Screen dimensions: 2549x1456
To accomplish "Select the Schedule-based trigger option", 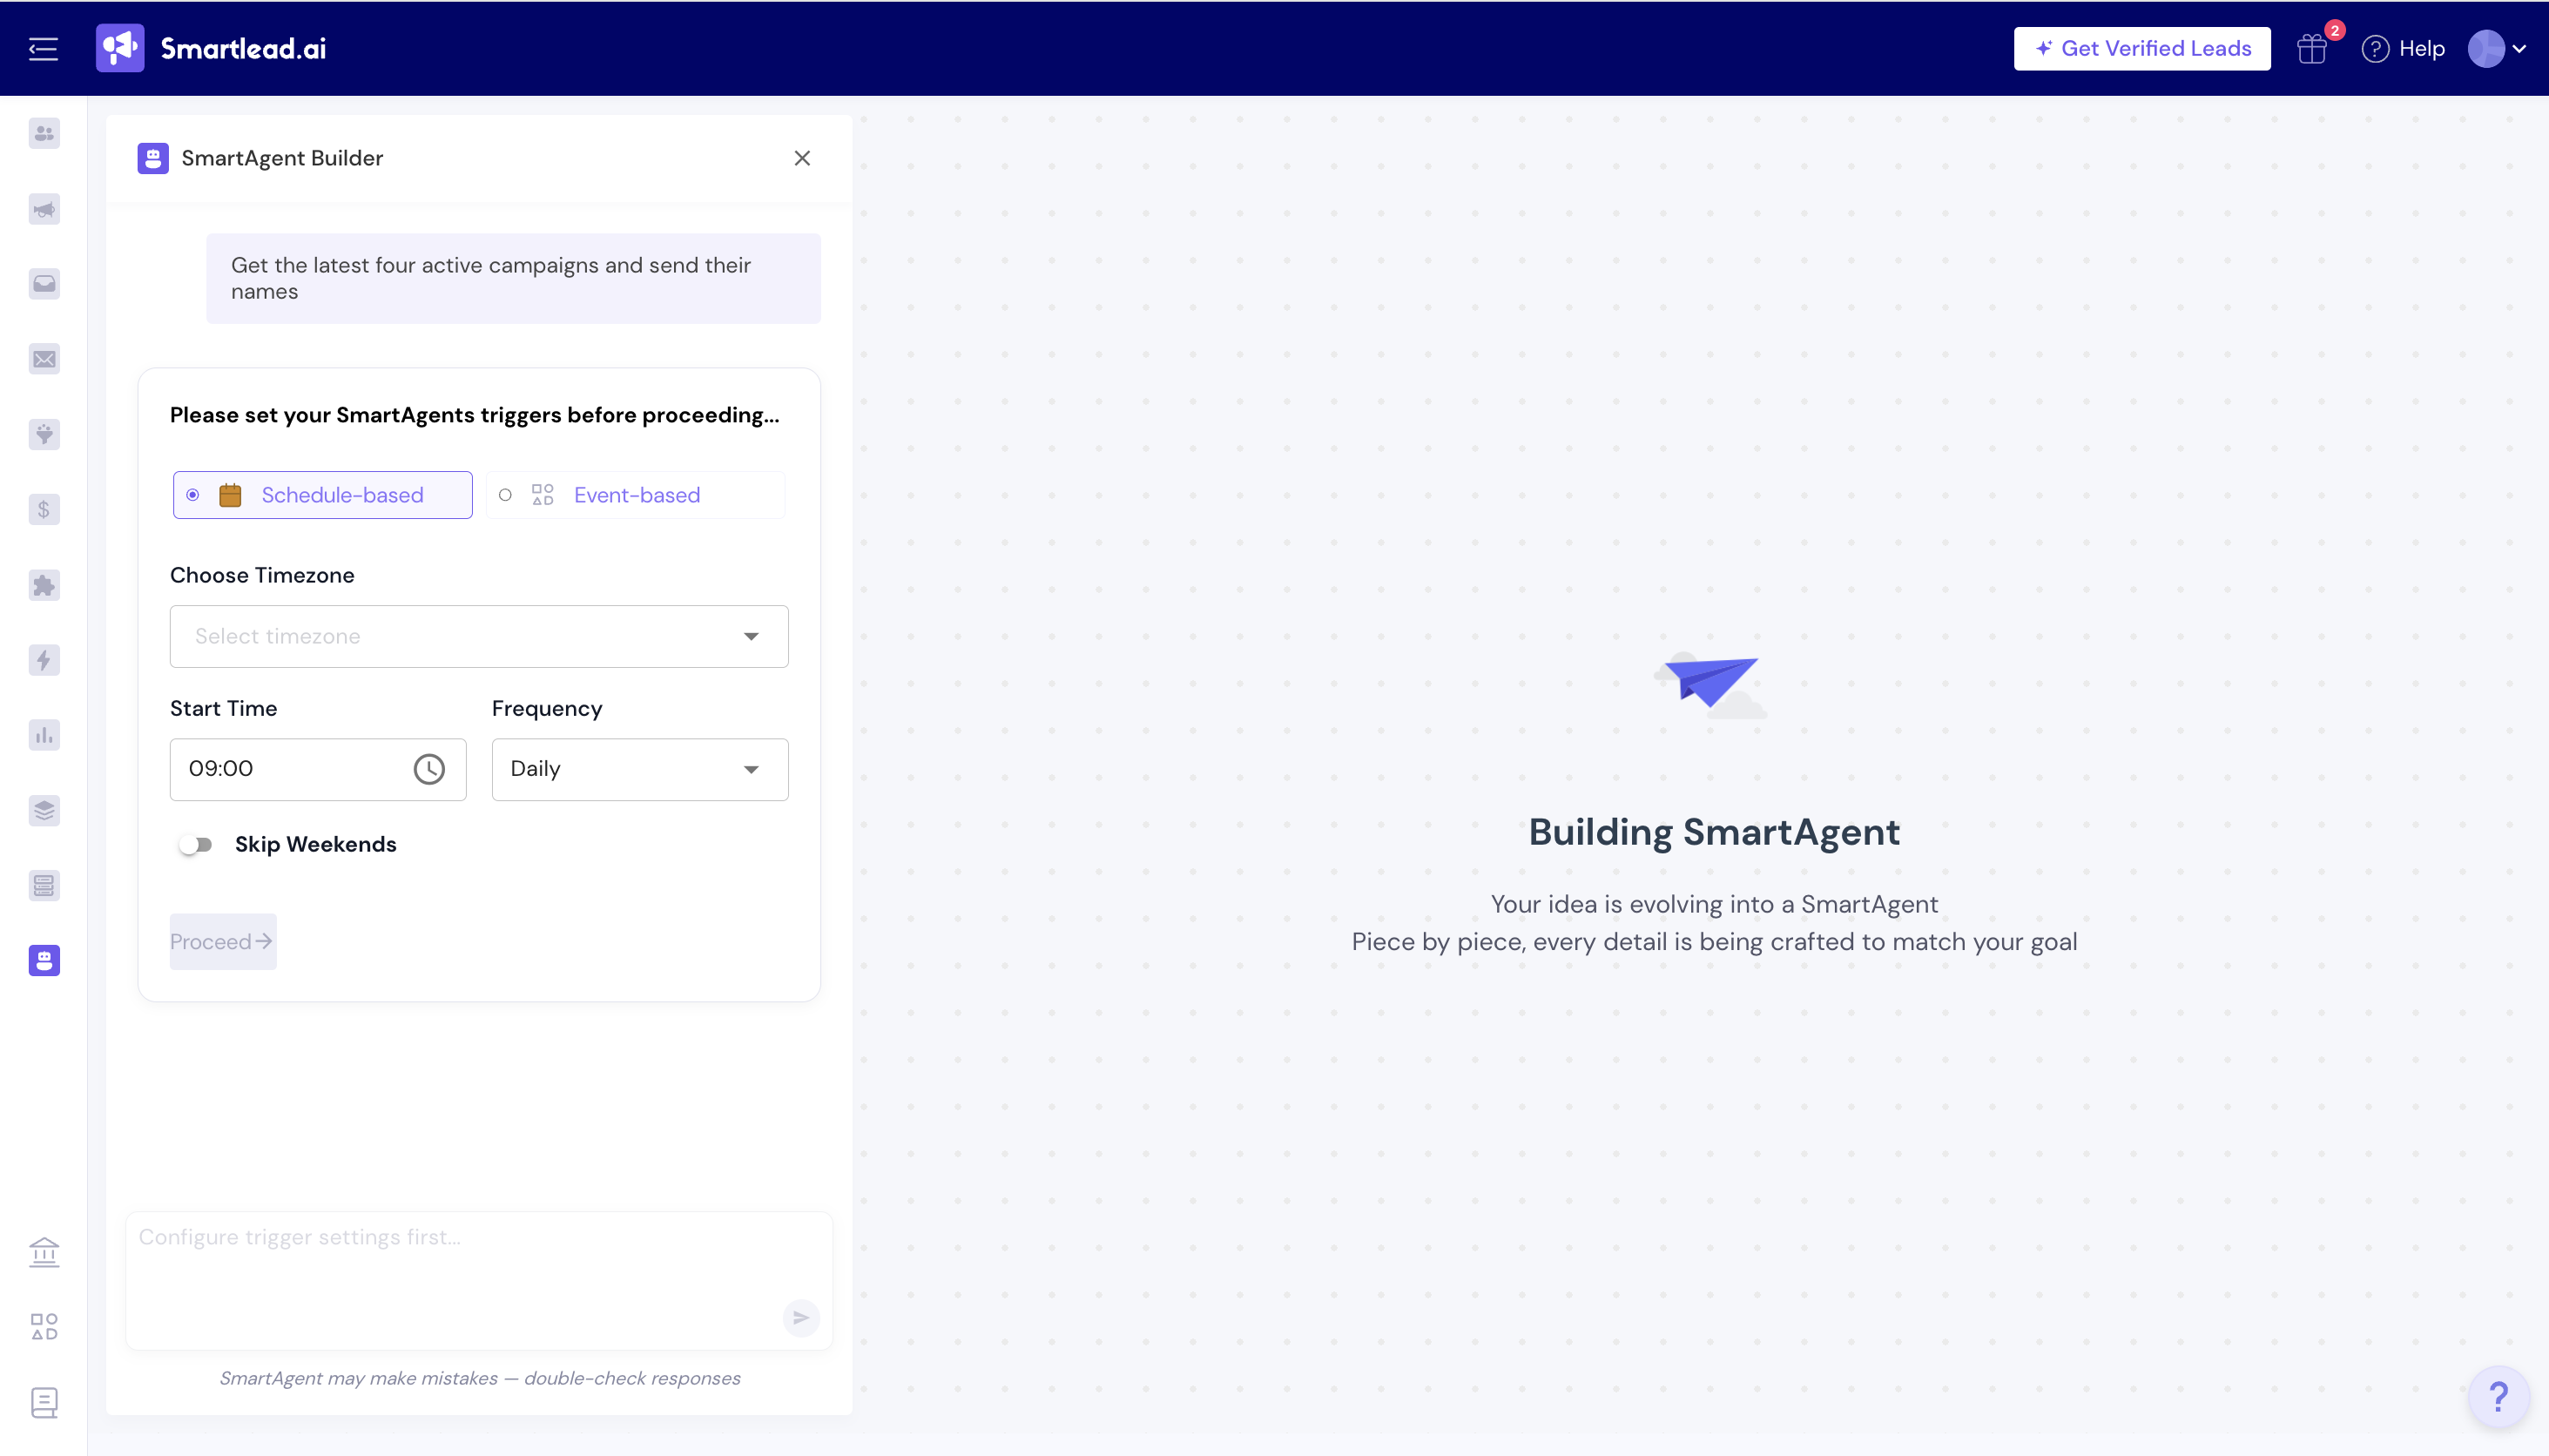I will pyautogui.click(x=322, y=495).
